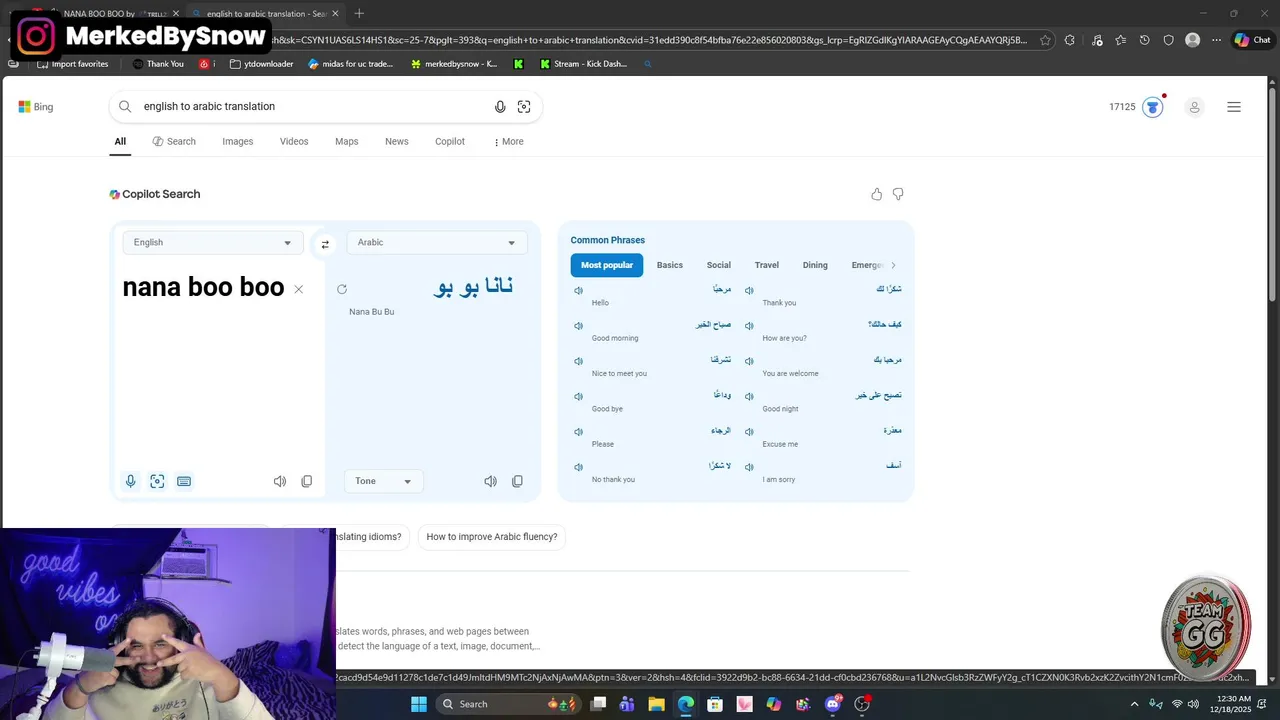Show more Common Phrases categories arrow
Image resolution: width=1280 pixels, height=720 pixels.
[893, 265]
